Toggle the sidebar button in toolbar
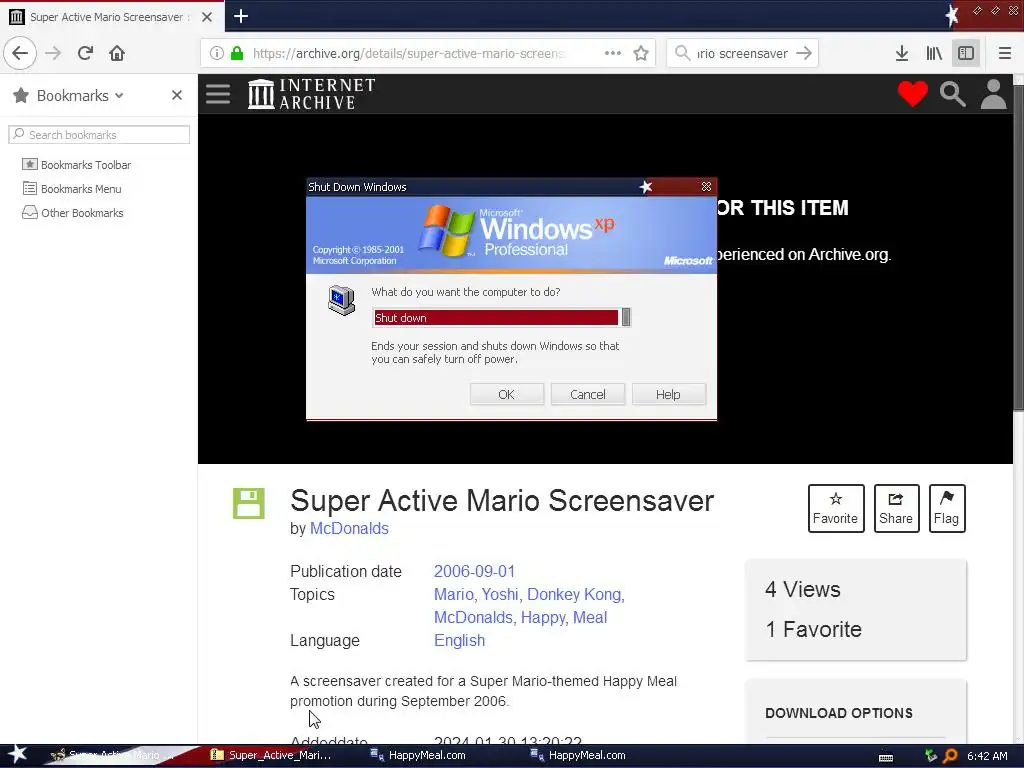The height and width of the screenshot is (768, 1024). tap(966, 53)
